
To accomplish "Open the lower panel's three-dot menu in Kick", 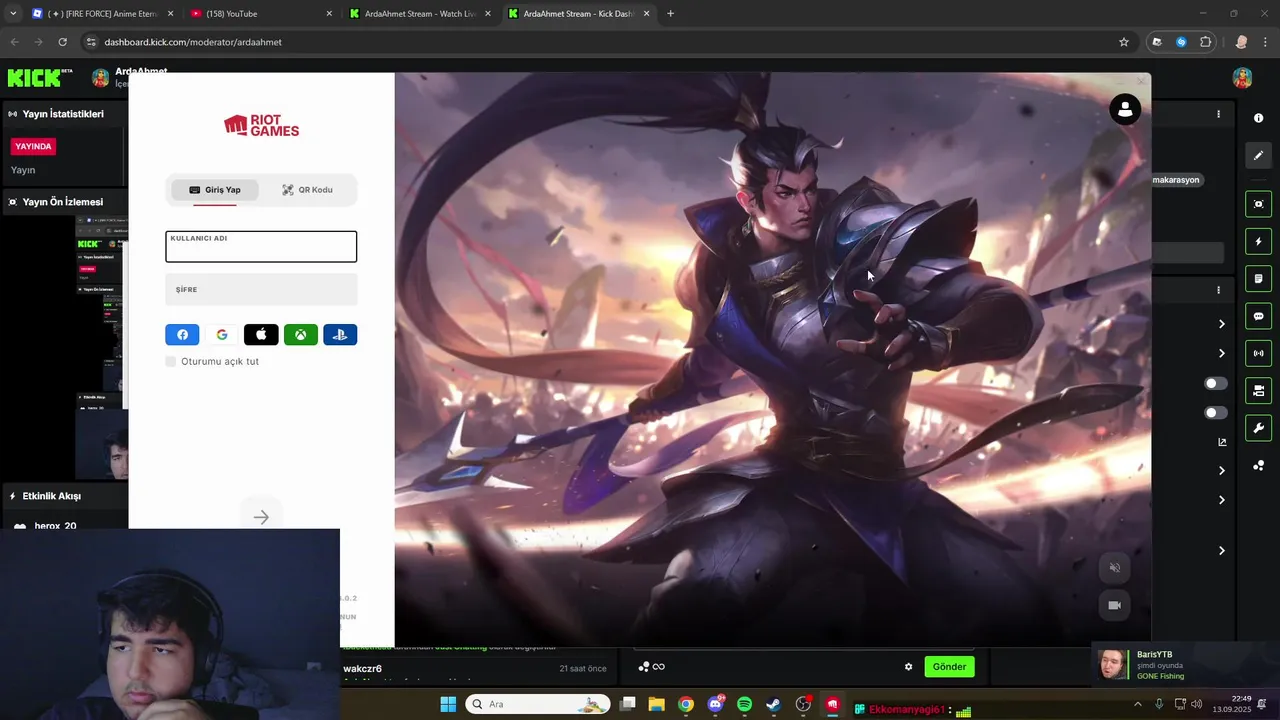I will (1218, 290).
